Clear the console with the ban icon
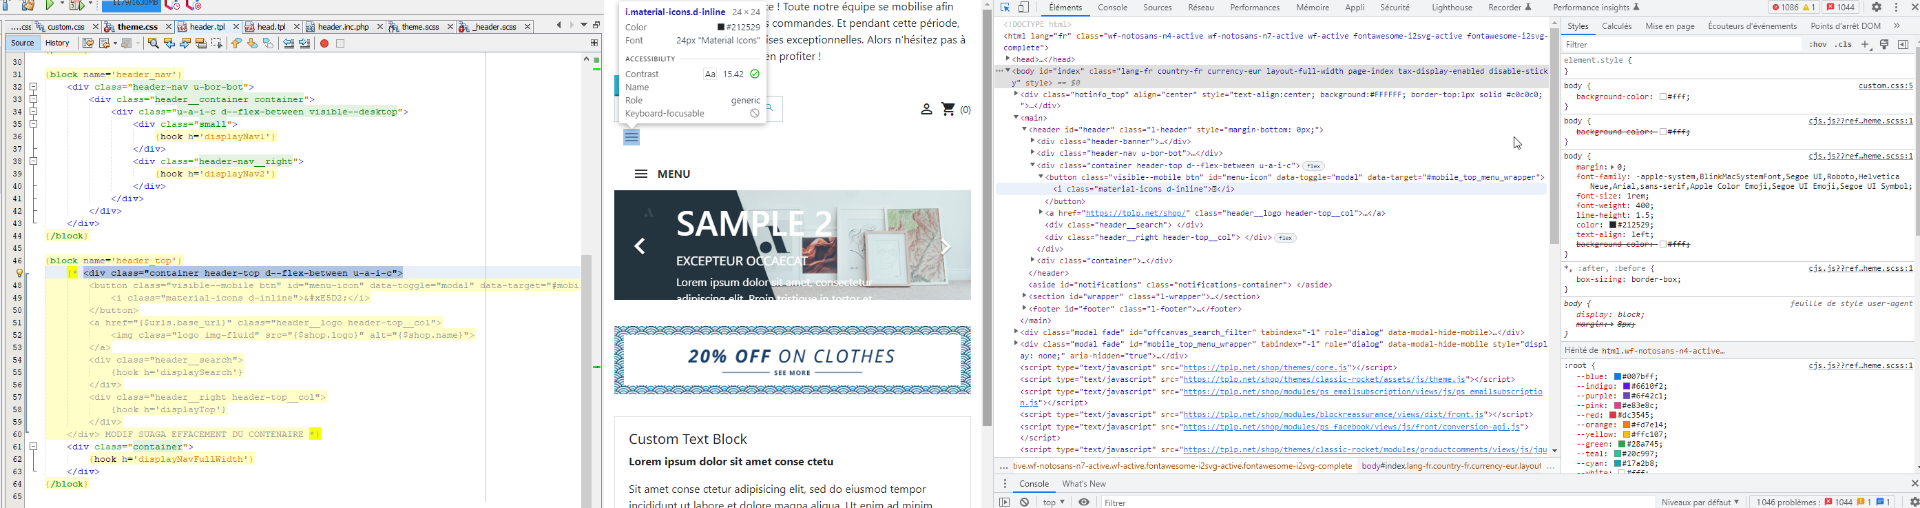This screenshot has height=508, width=1920. 1025,502
